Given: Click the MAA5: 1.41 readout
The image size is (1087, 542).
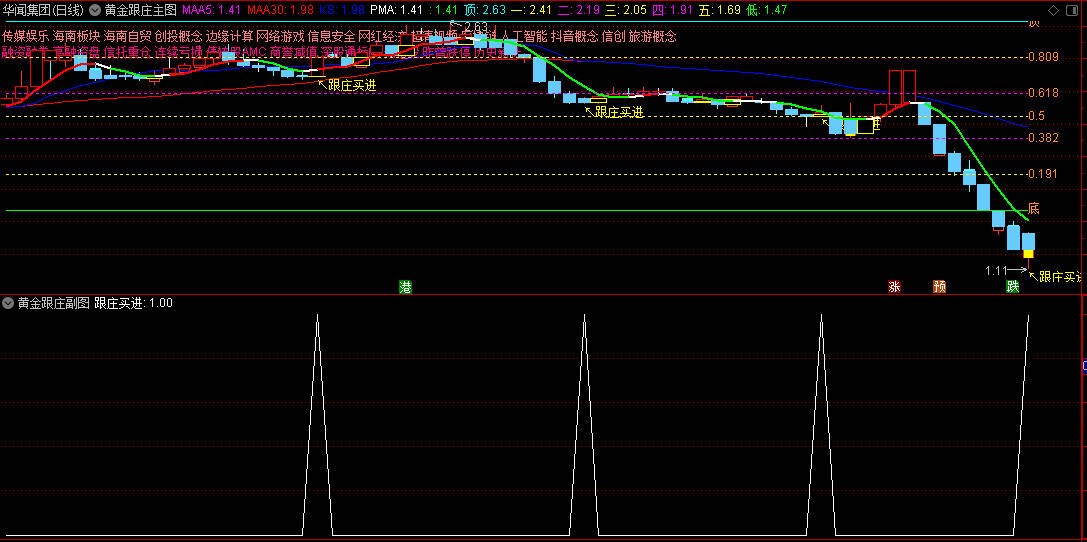Looking at the screenshot, I should (211, 10).
